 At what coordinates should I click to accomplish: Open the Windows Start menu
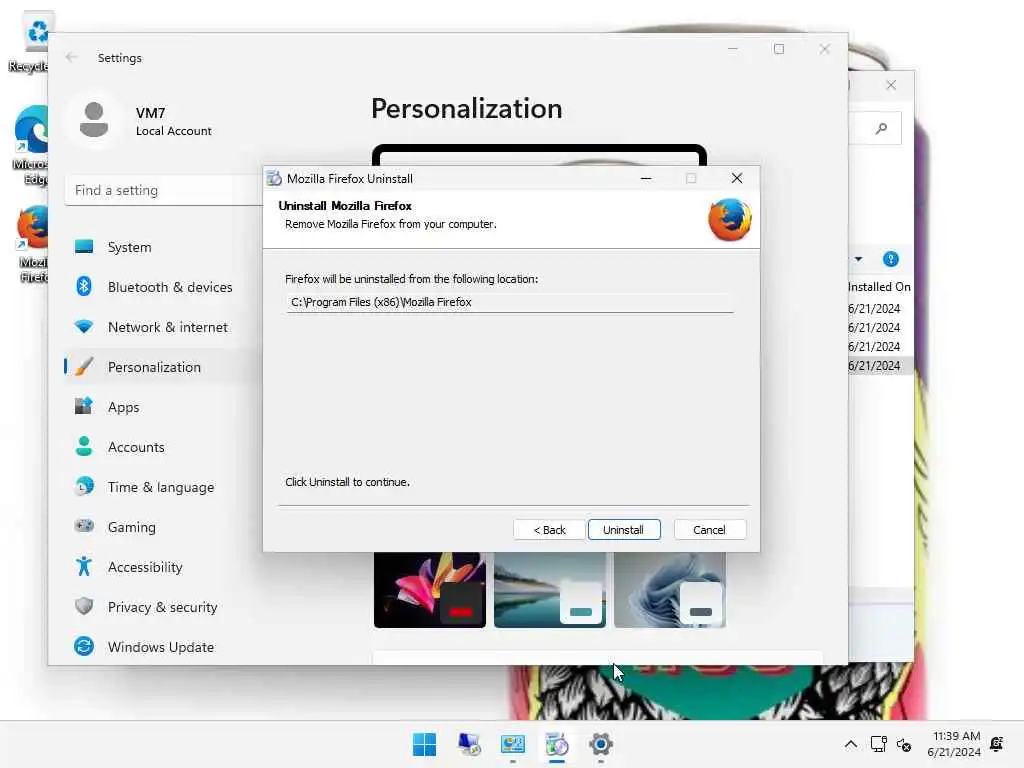point(424,744)
